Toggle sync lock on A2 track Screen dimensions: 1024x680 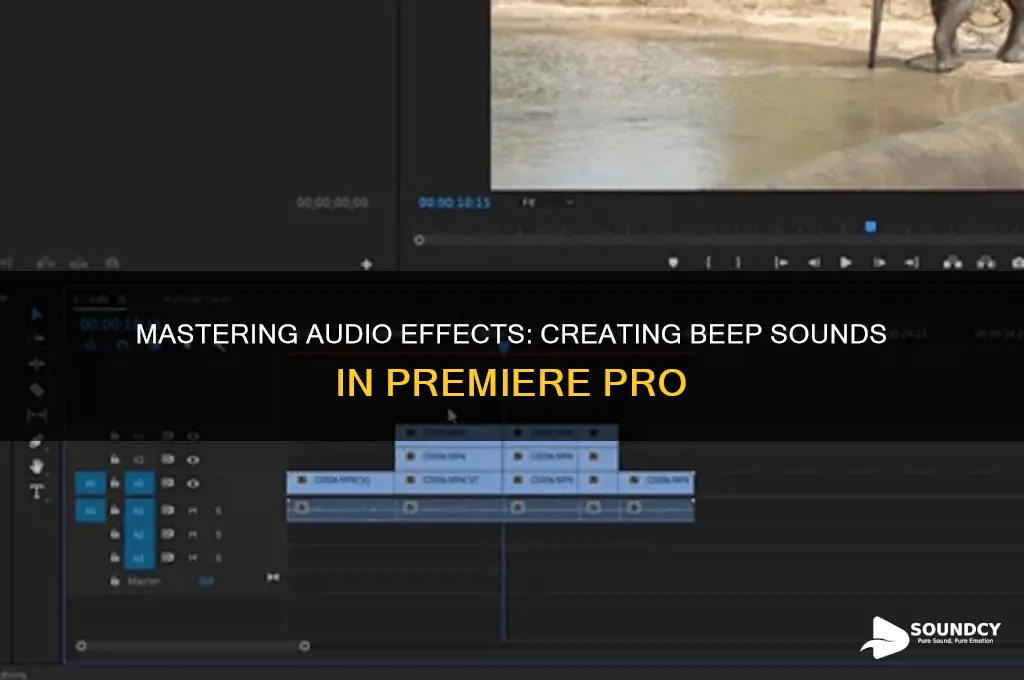pos(168,534)
